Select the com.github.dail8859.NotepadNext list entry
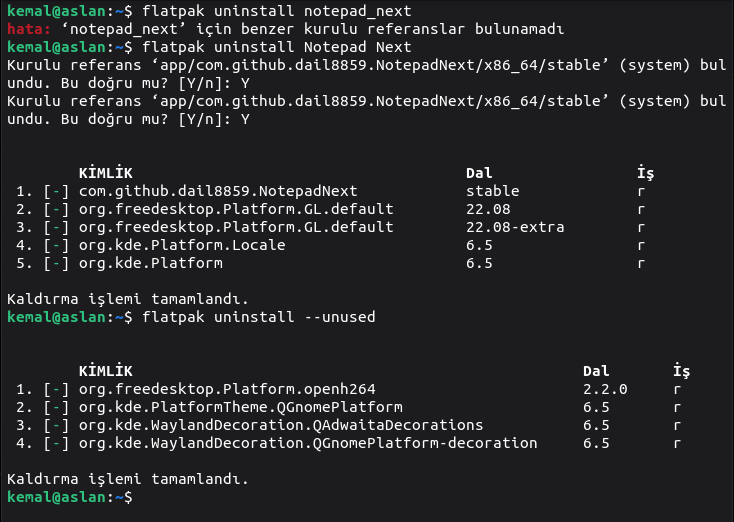Screen dimensions: 734x522 218,191
